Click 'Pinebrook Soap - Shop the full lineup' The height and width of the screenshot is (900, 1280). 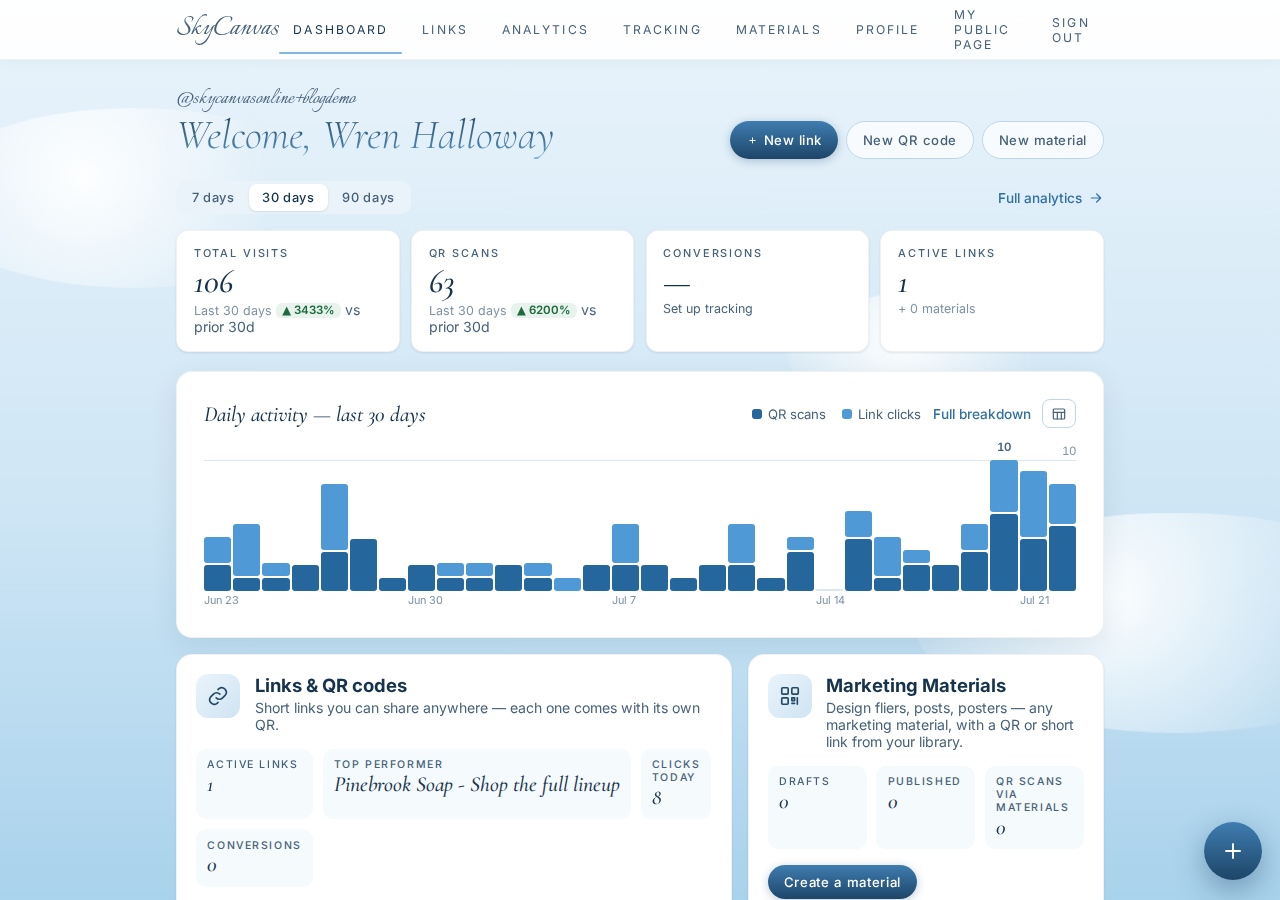click(x=477, y=785)
